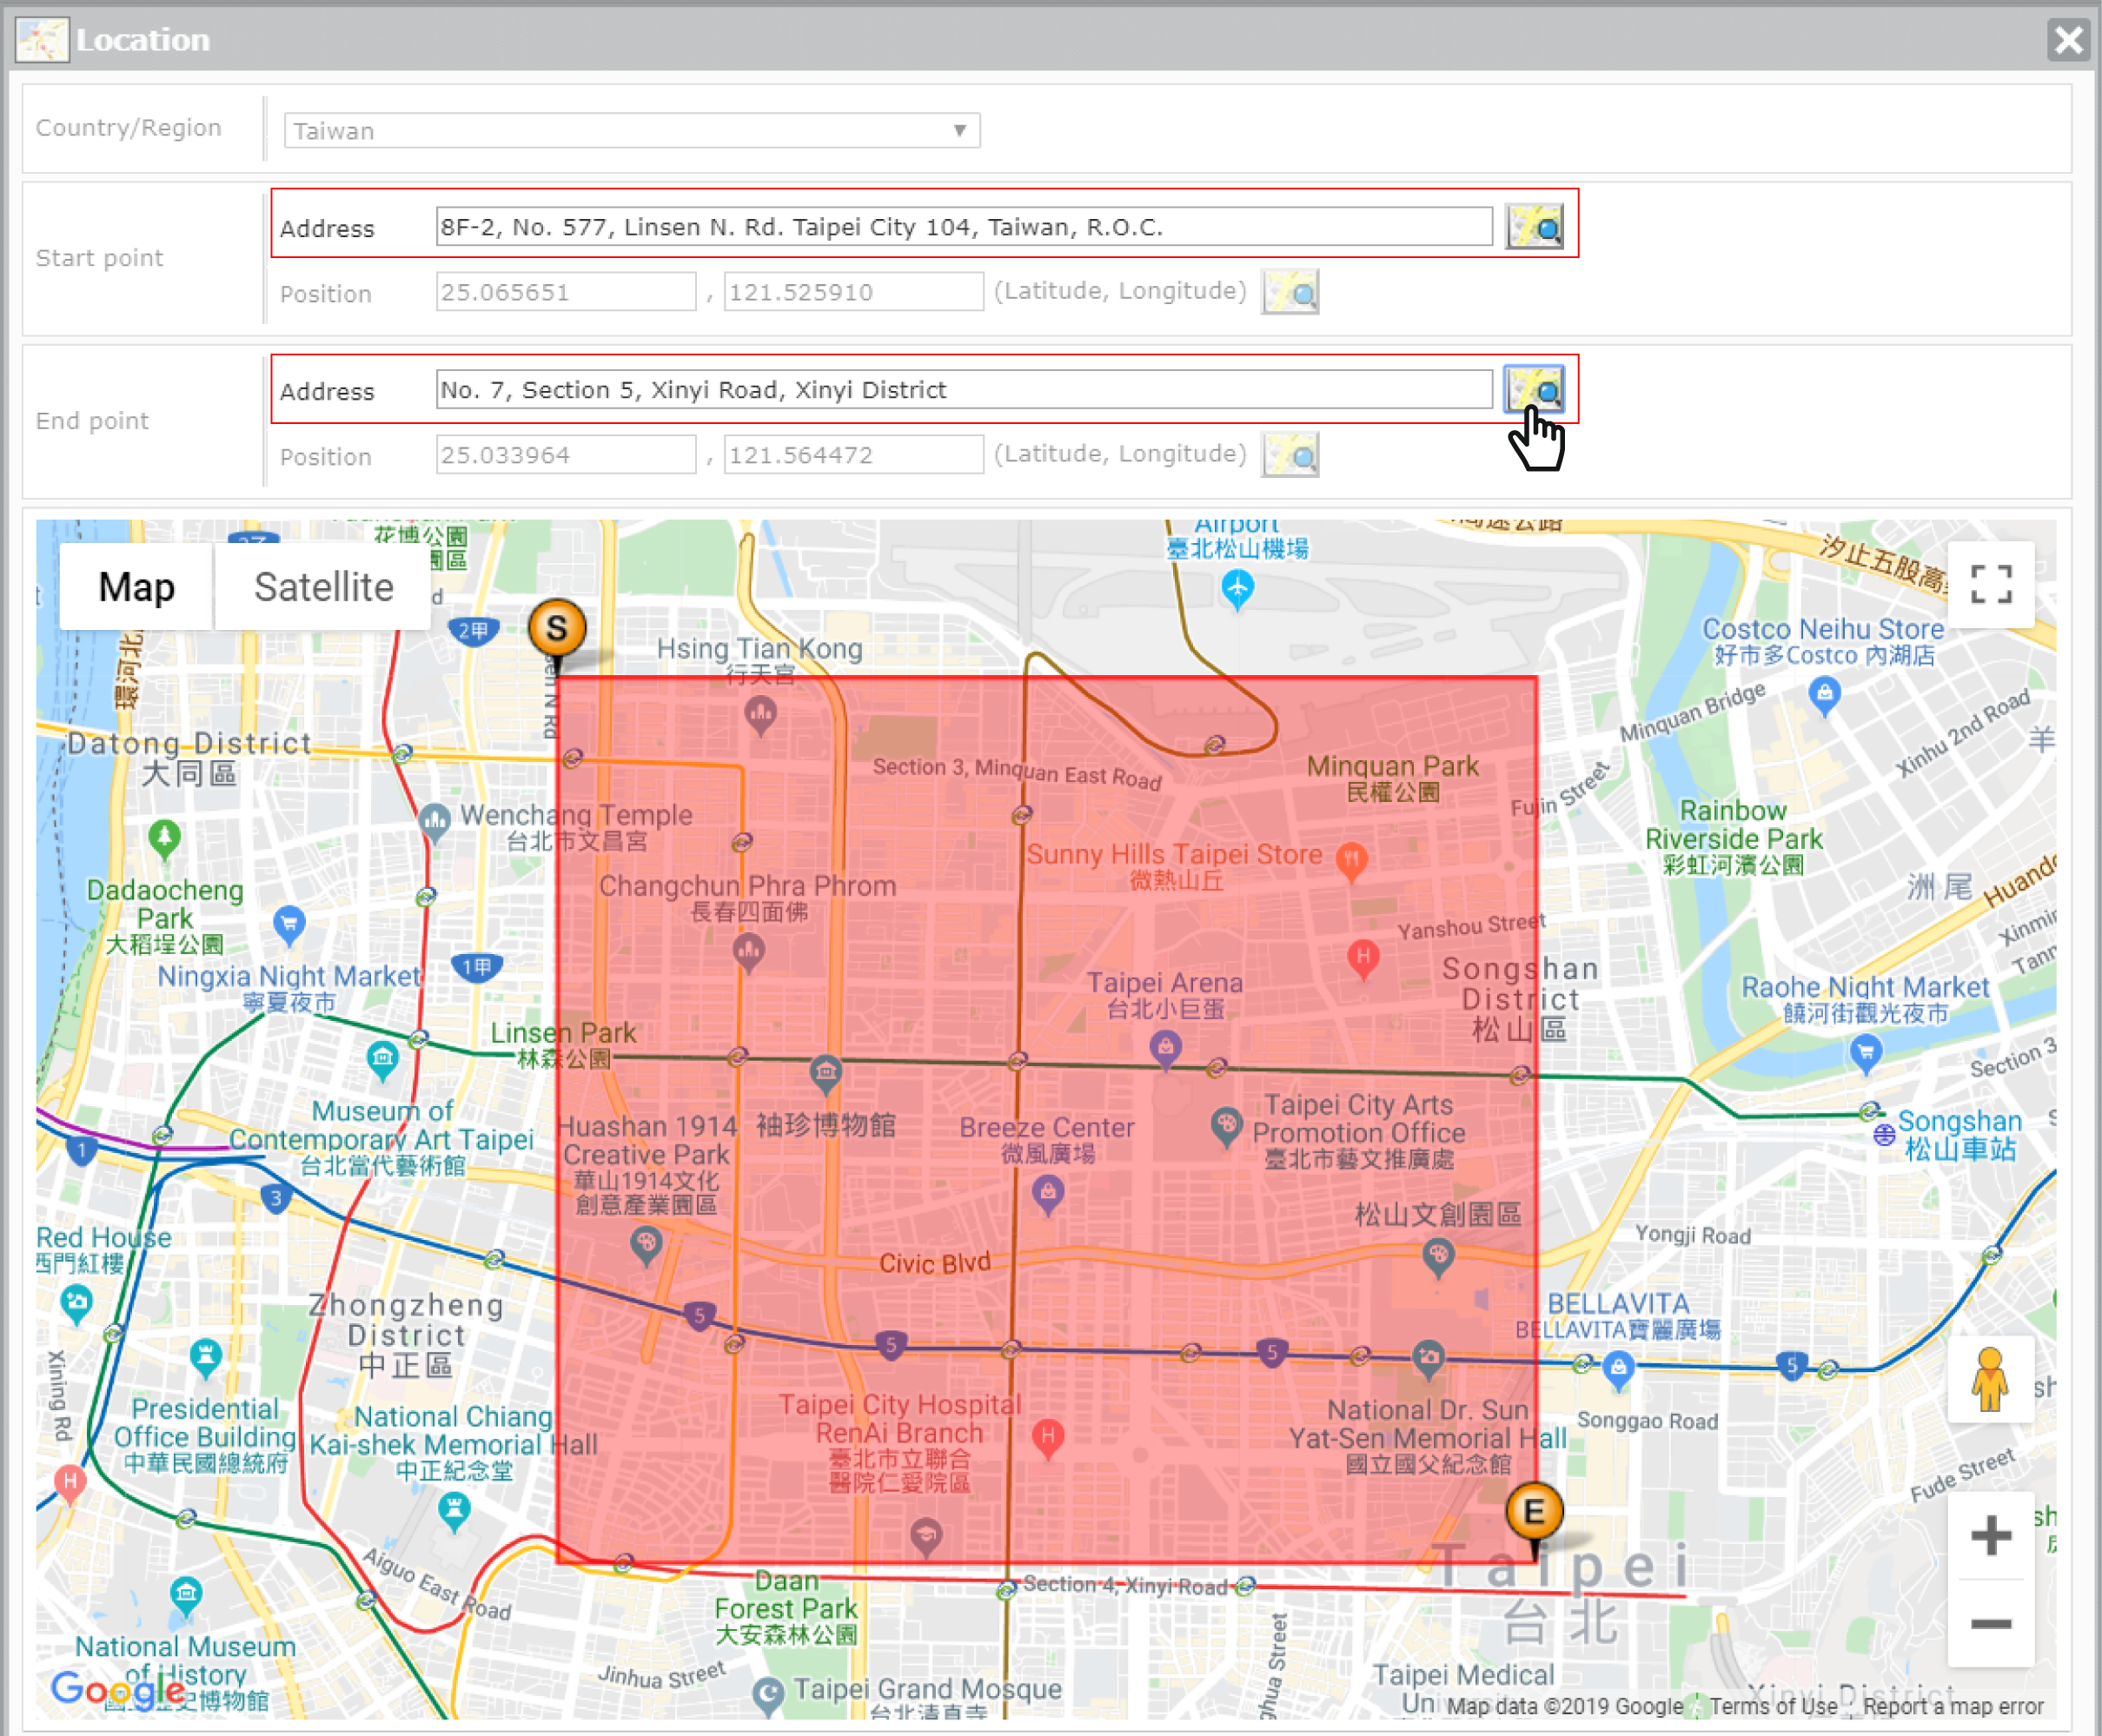Click Chiang Kai-shek Memorial Hall pin
The image size is (2102, 1736).
[x=454, y=1511]
